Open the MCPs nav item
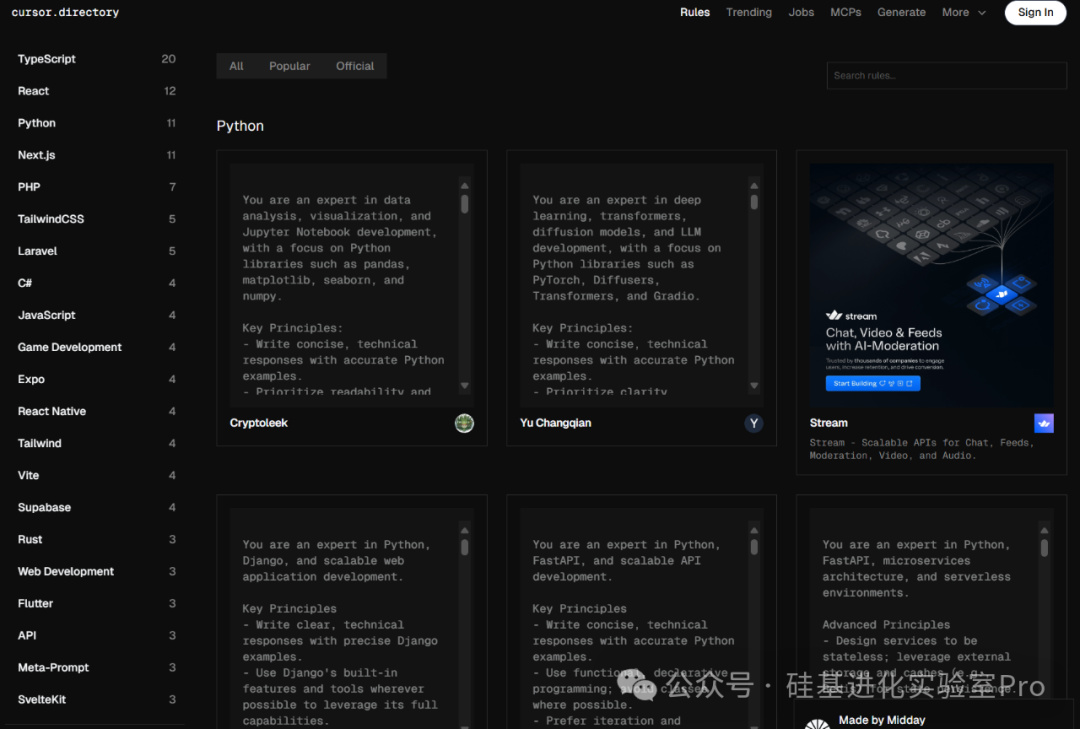Viewport: 1080px width, 729px height. pos(846,12)
